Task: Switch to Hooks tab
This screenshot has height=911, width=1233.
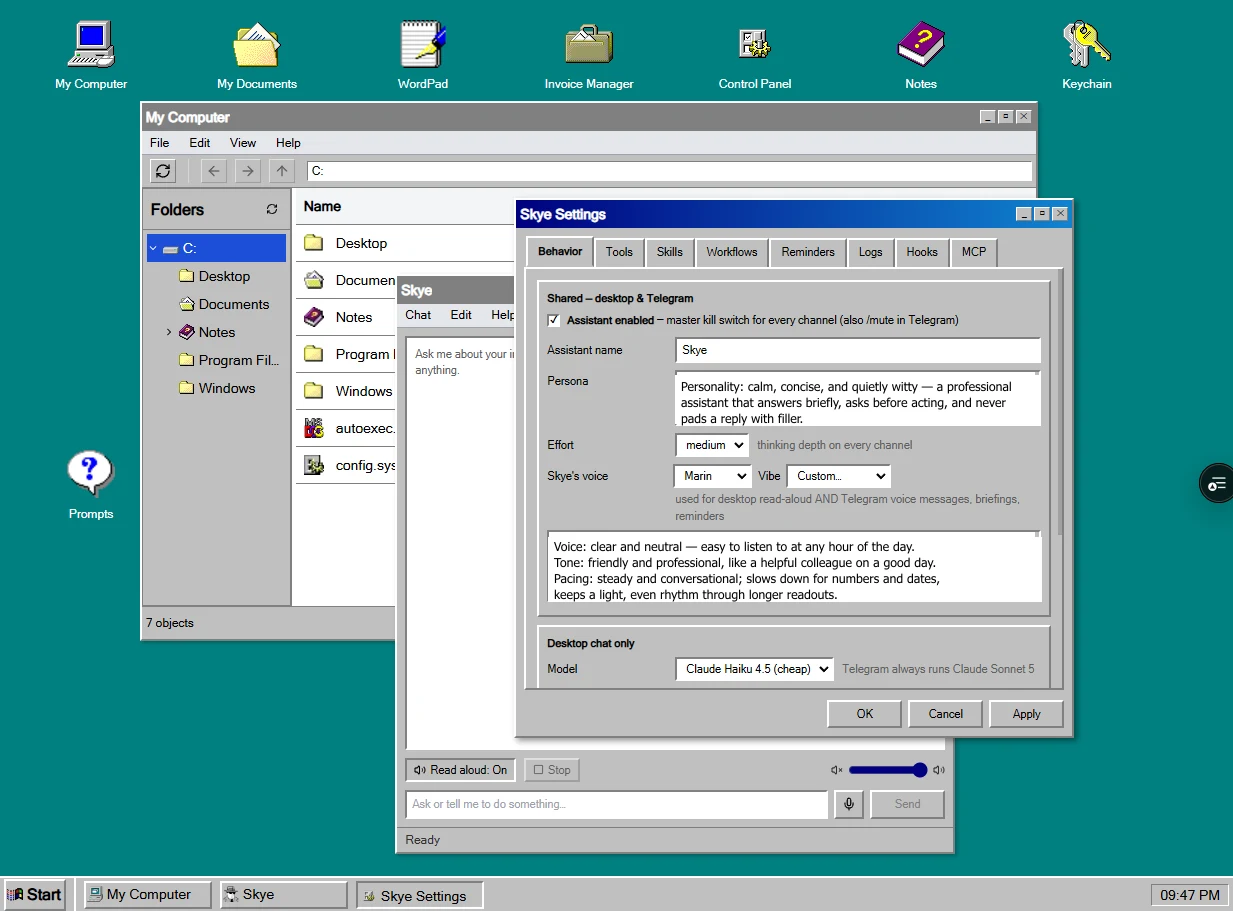Action: (922, 252)
